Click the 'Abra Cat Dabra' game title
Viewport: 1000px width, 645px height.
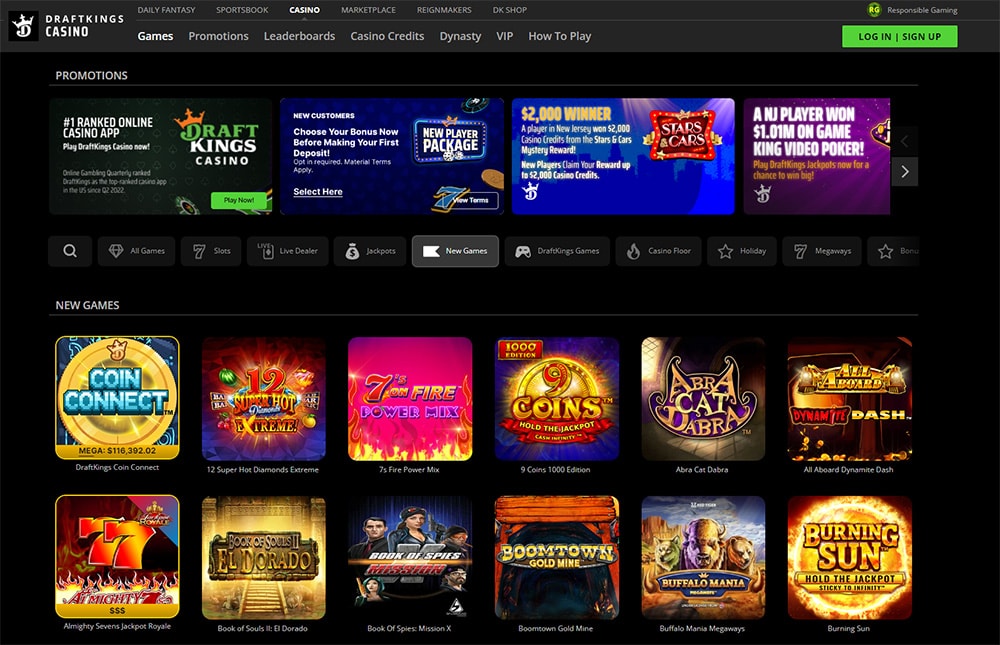702,470
